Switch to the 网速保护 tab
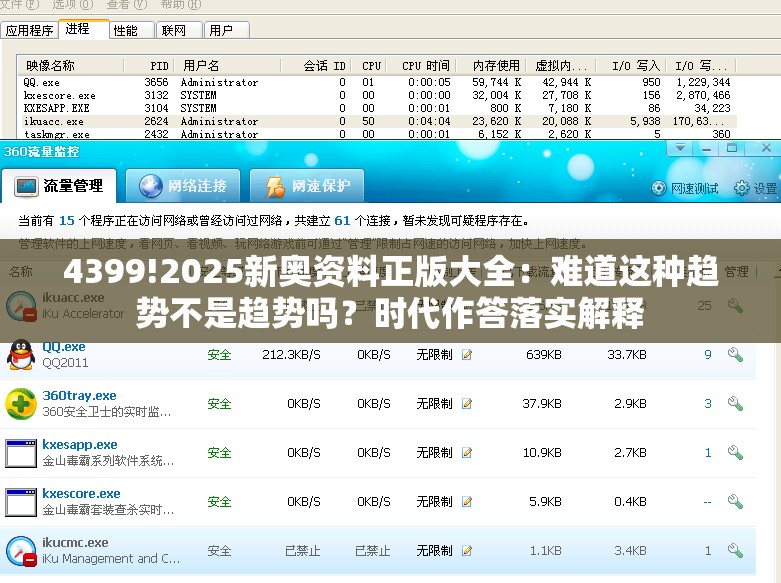 (x=307, y=186)
